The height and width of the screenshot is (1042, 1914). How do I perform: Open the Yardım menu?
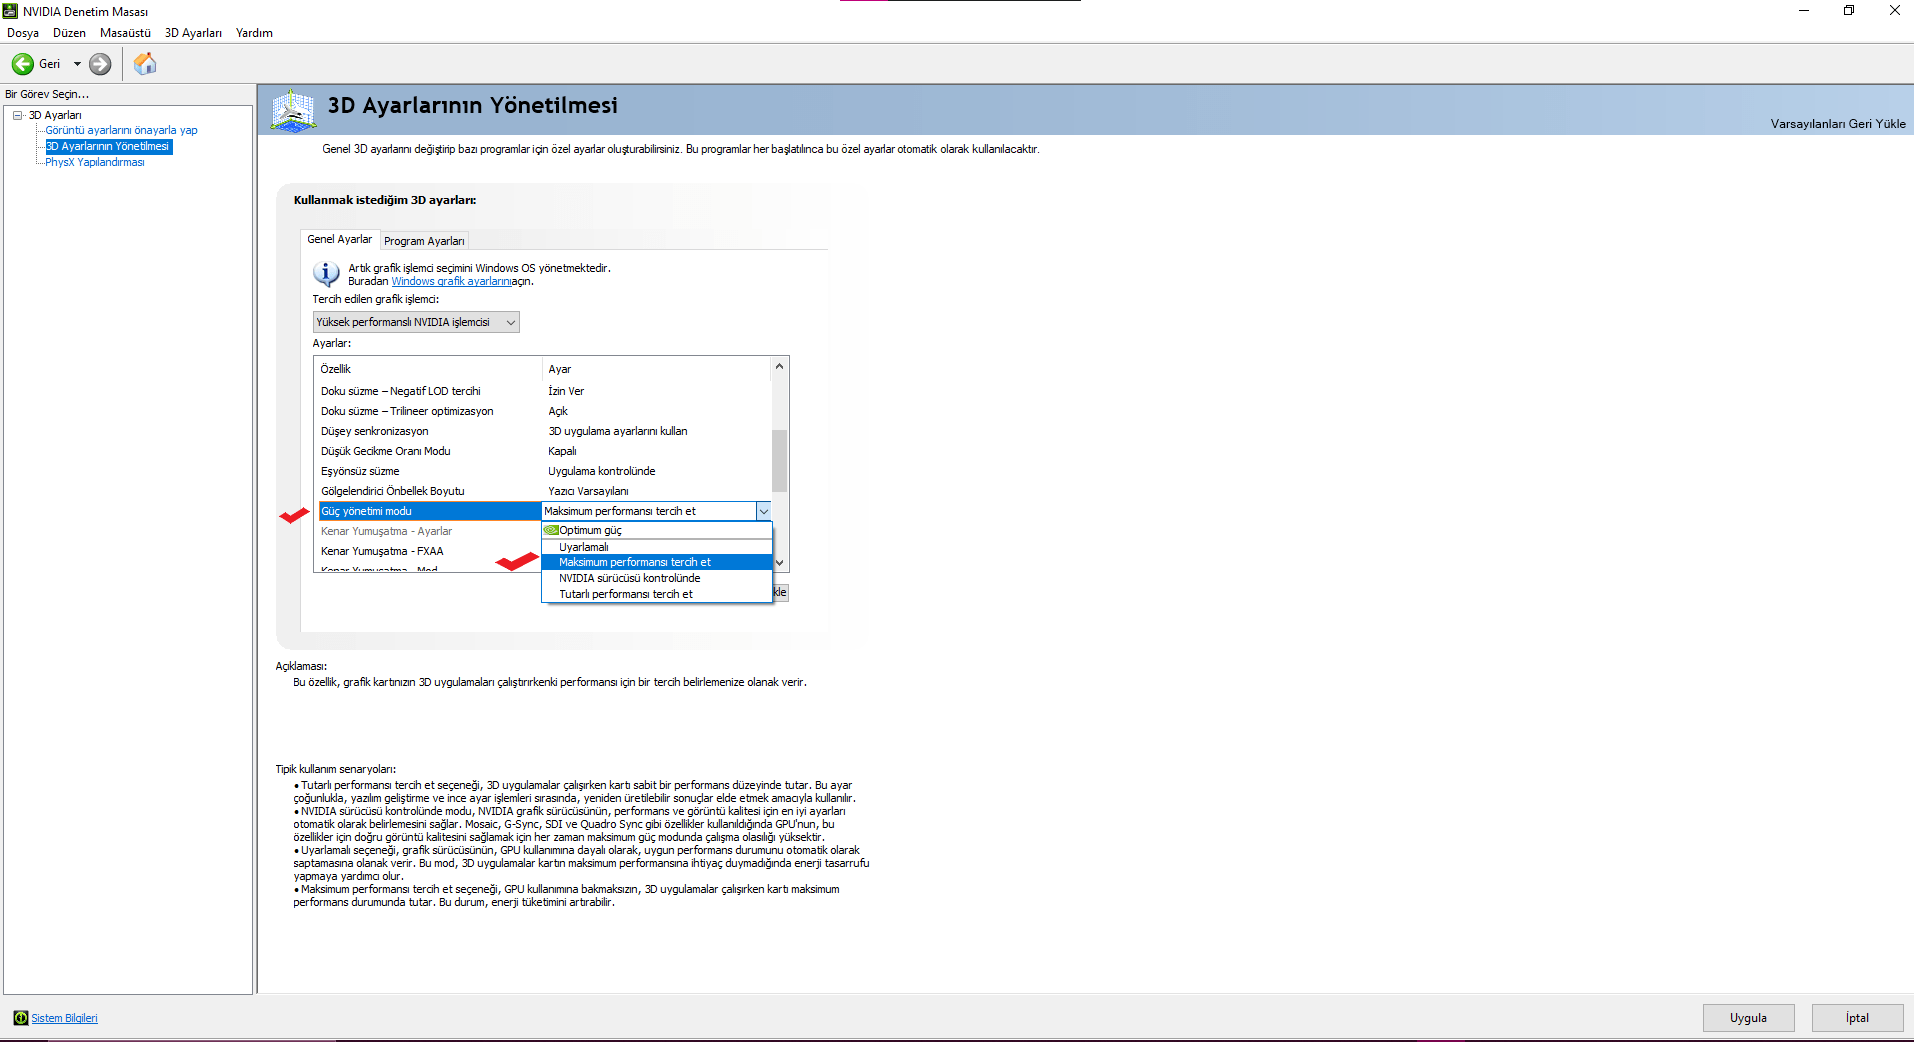click(x=254, y=33)
